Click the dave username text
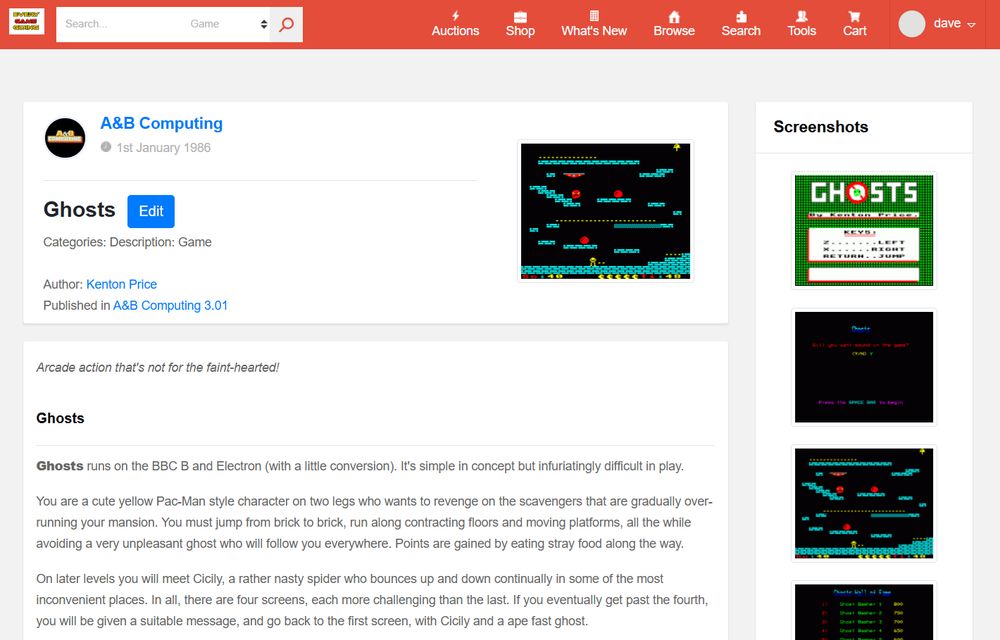Image resolution: width=1000 pixels, height=640 pixels. [x=947, y=23]
